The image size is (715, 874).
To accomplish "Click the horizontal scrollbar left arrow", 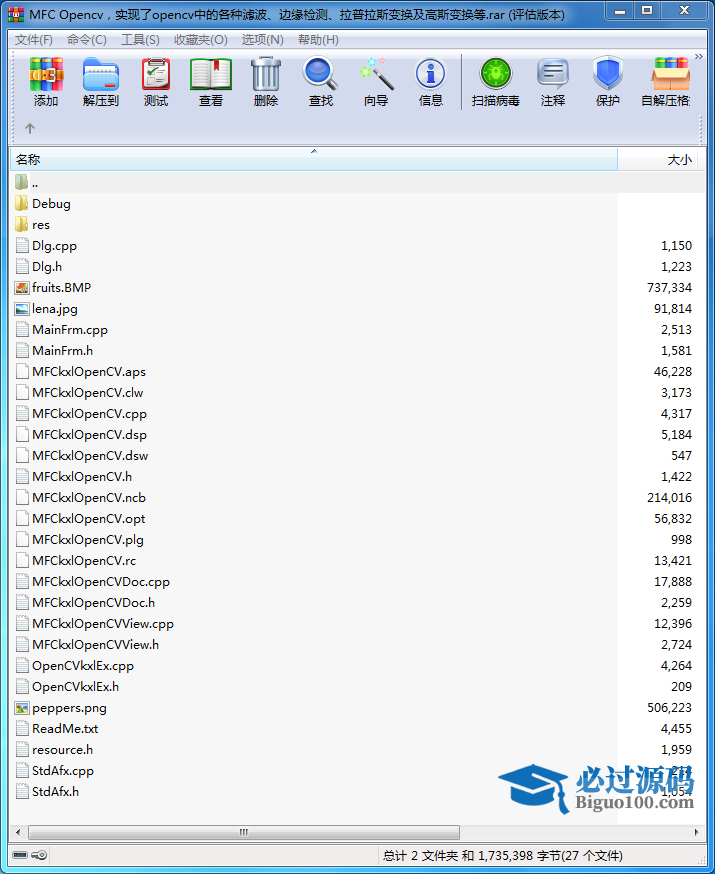I will coord(18,832).
